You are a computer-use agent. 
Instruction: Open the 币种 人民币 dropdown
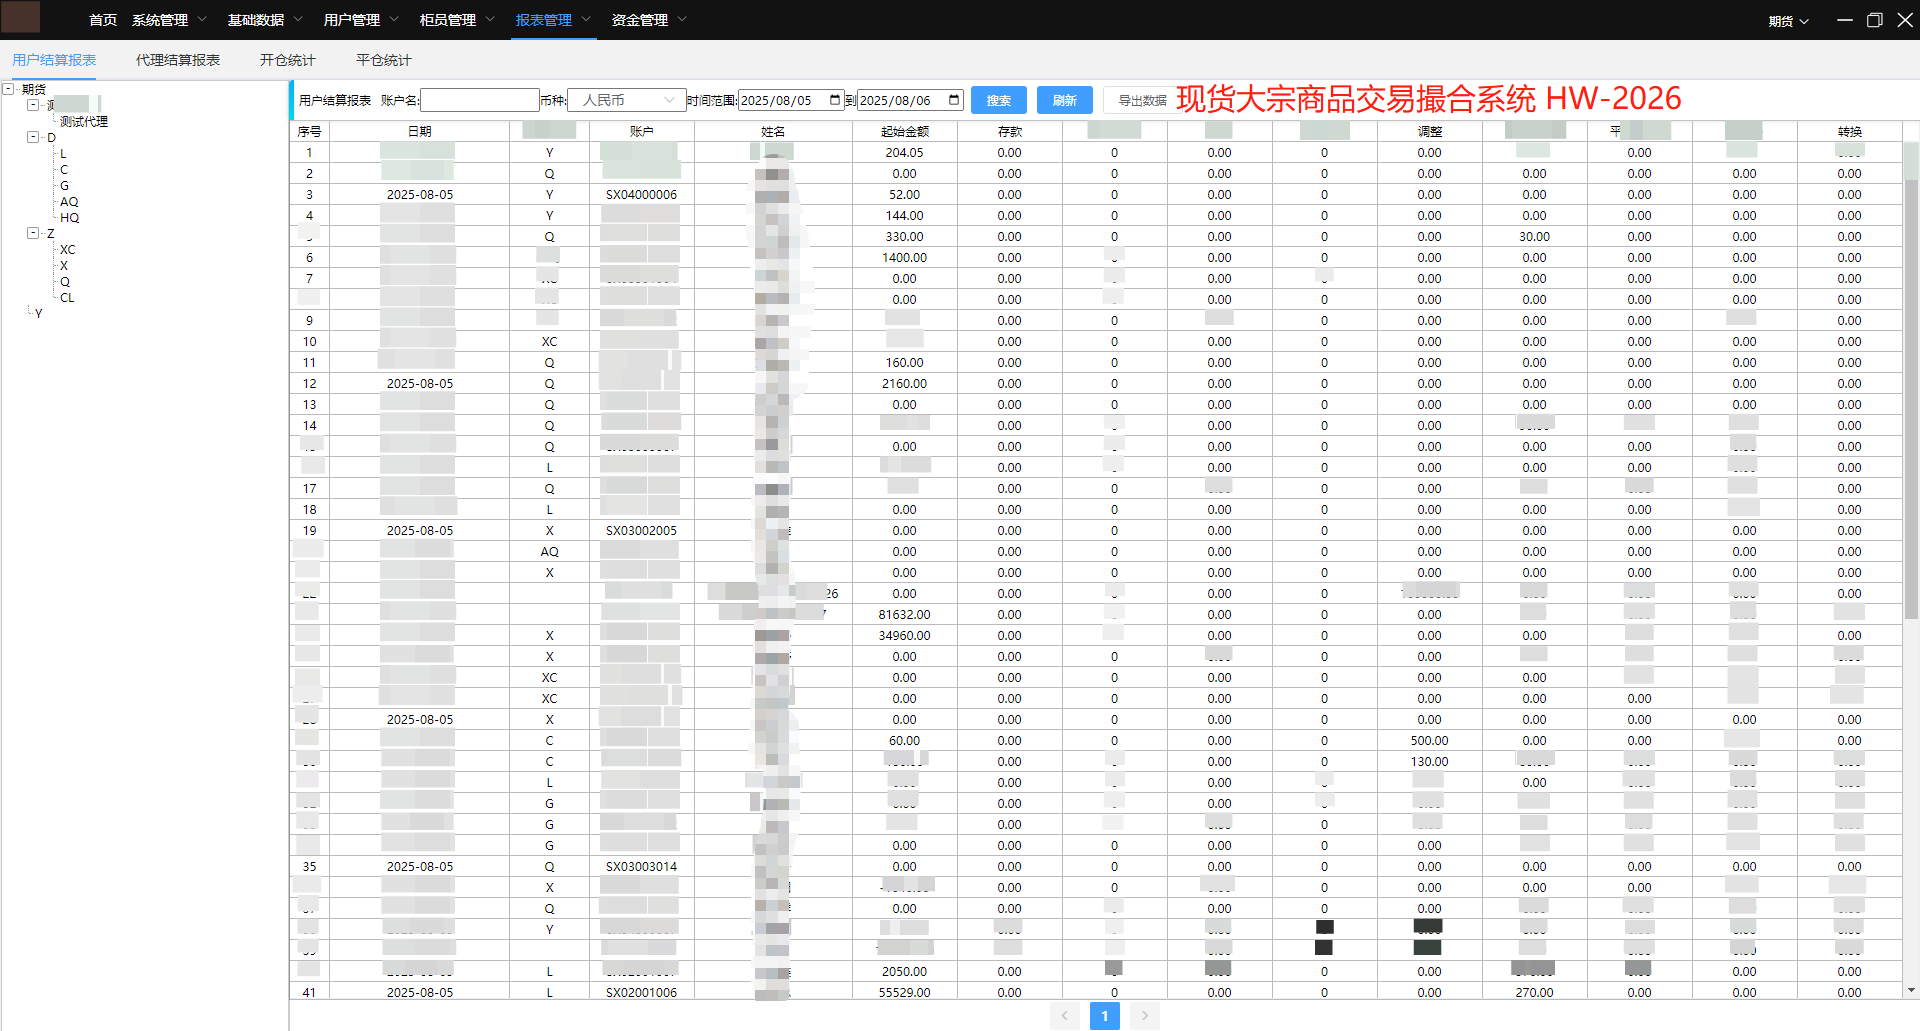pos(626,100)
